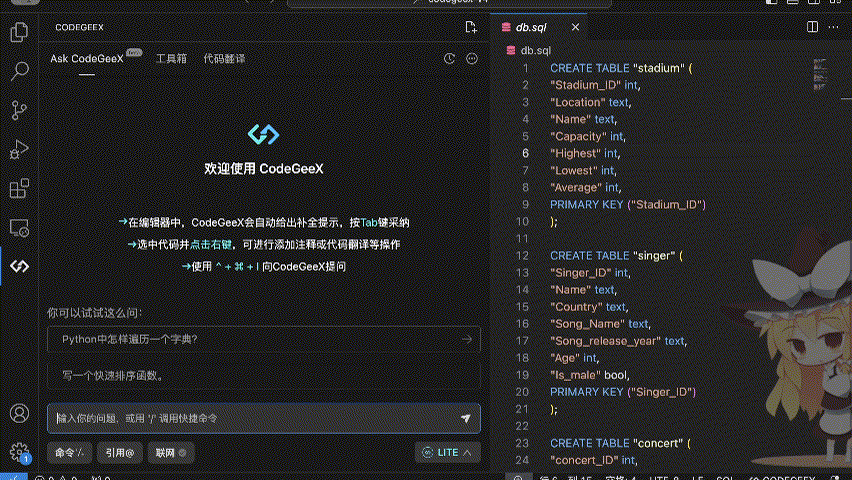Place cursor on PRIMARY KEY ("Stadium_ID") line
852x480 pixels.
pyautogui.click(x=628, y=204)
